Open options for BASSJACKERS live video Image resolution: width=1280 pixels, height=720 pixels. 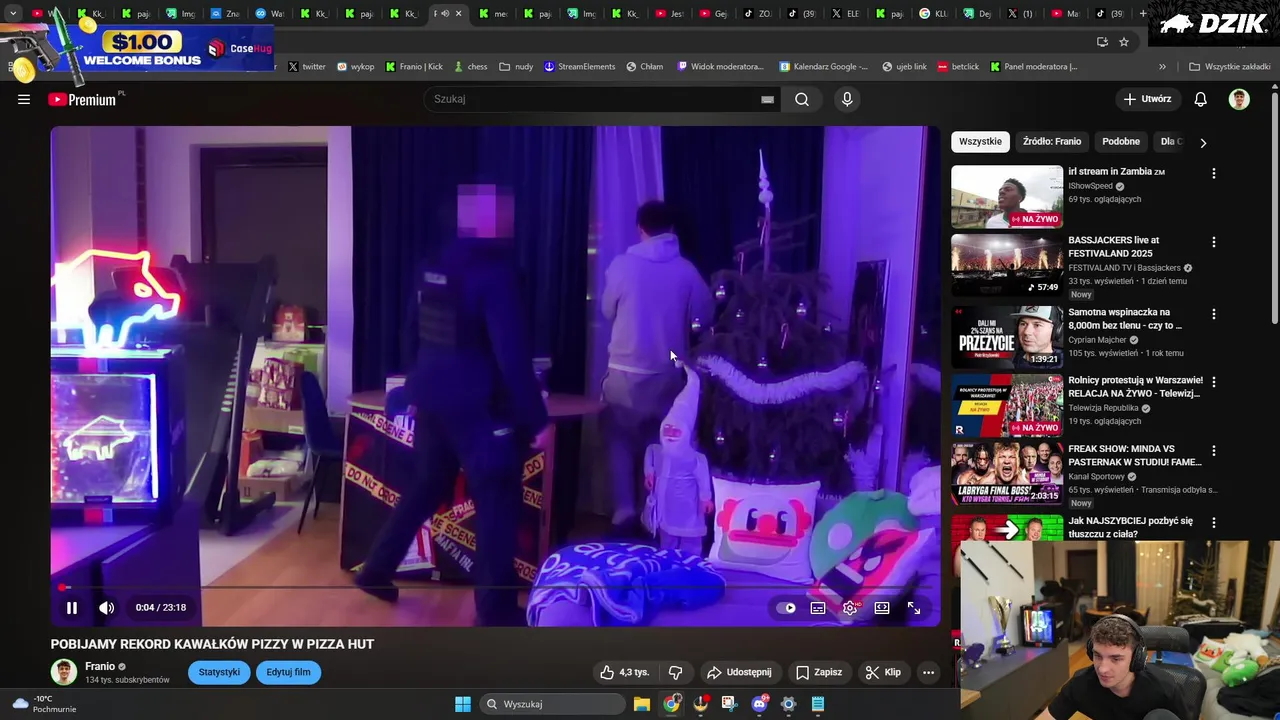point(1214,242)
